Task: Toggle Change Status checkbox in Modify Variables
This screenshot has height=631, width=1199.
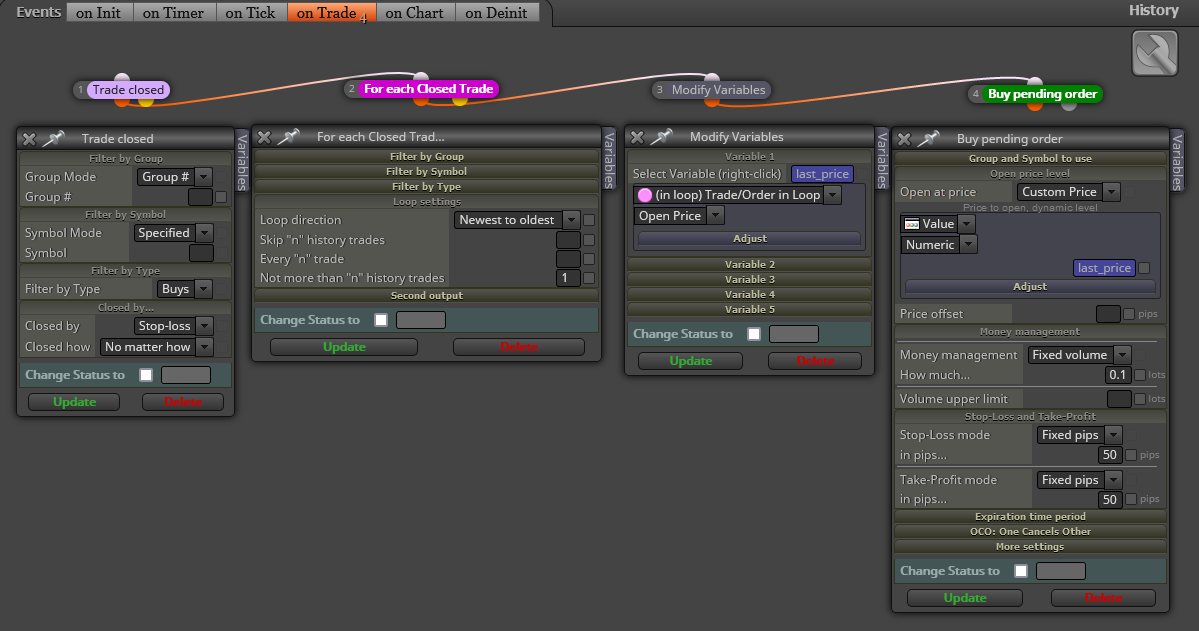Action: pos(754,333)
